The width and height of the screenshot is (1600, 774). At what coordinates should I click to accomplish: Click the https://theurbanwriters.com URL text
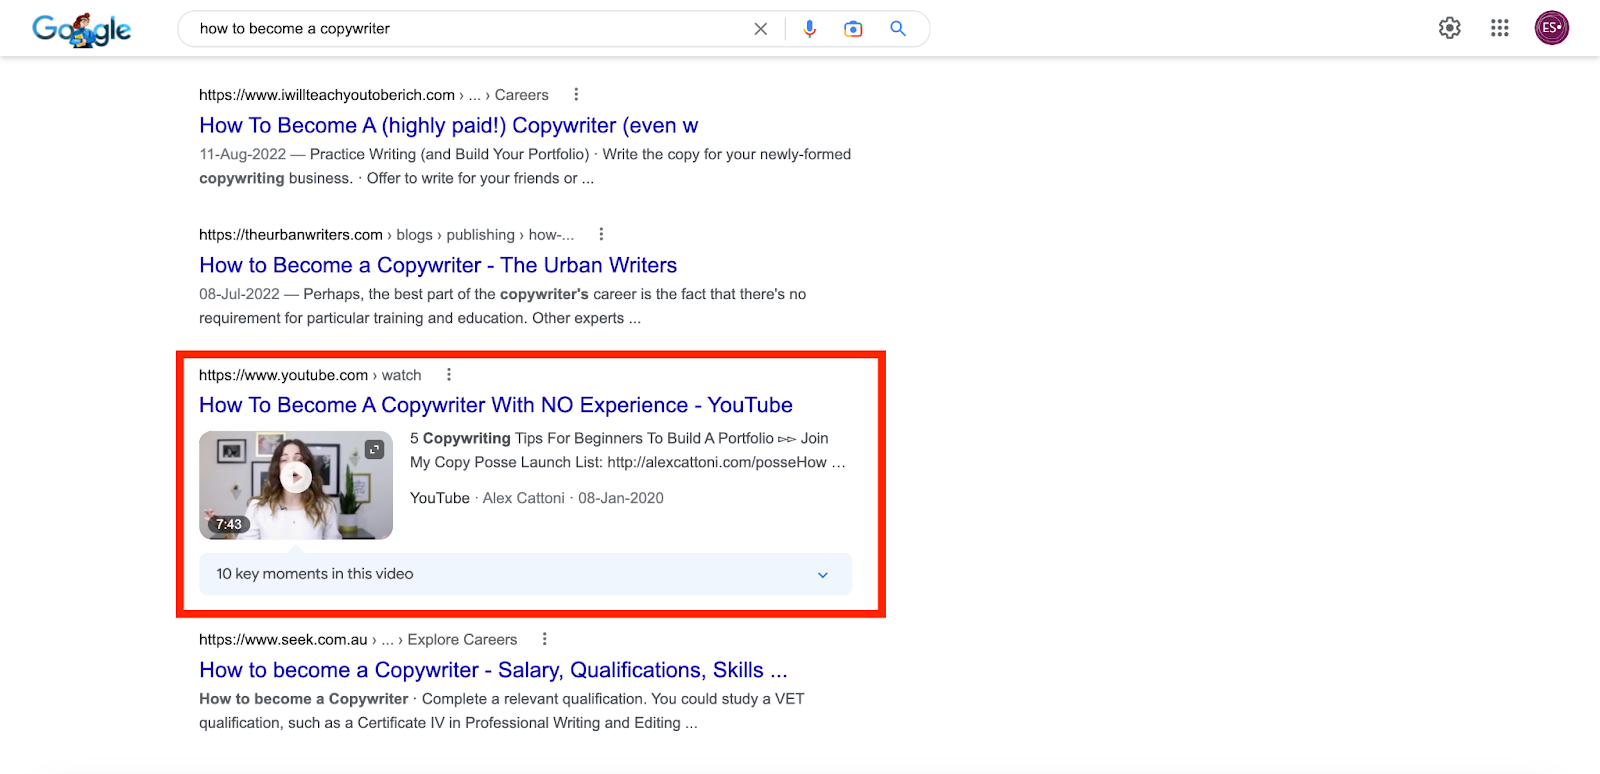click(291, 235)
